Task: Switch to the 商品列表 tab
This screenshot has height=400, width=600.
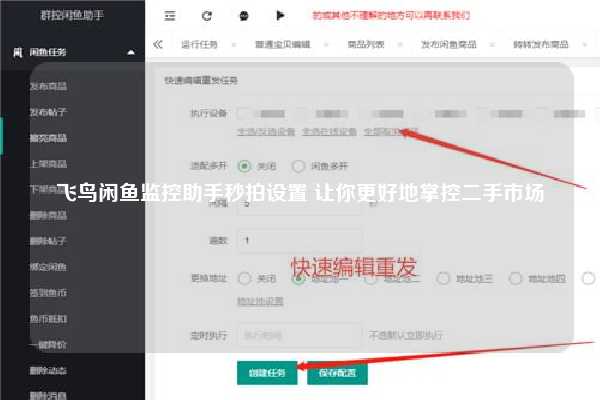Action: click(x=366, y=44)
